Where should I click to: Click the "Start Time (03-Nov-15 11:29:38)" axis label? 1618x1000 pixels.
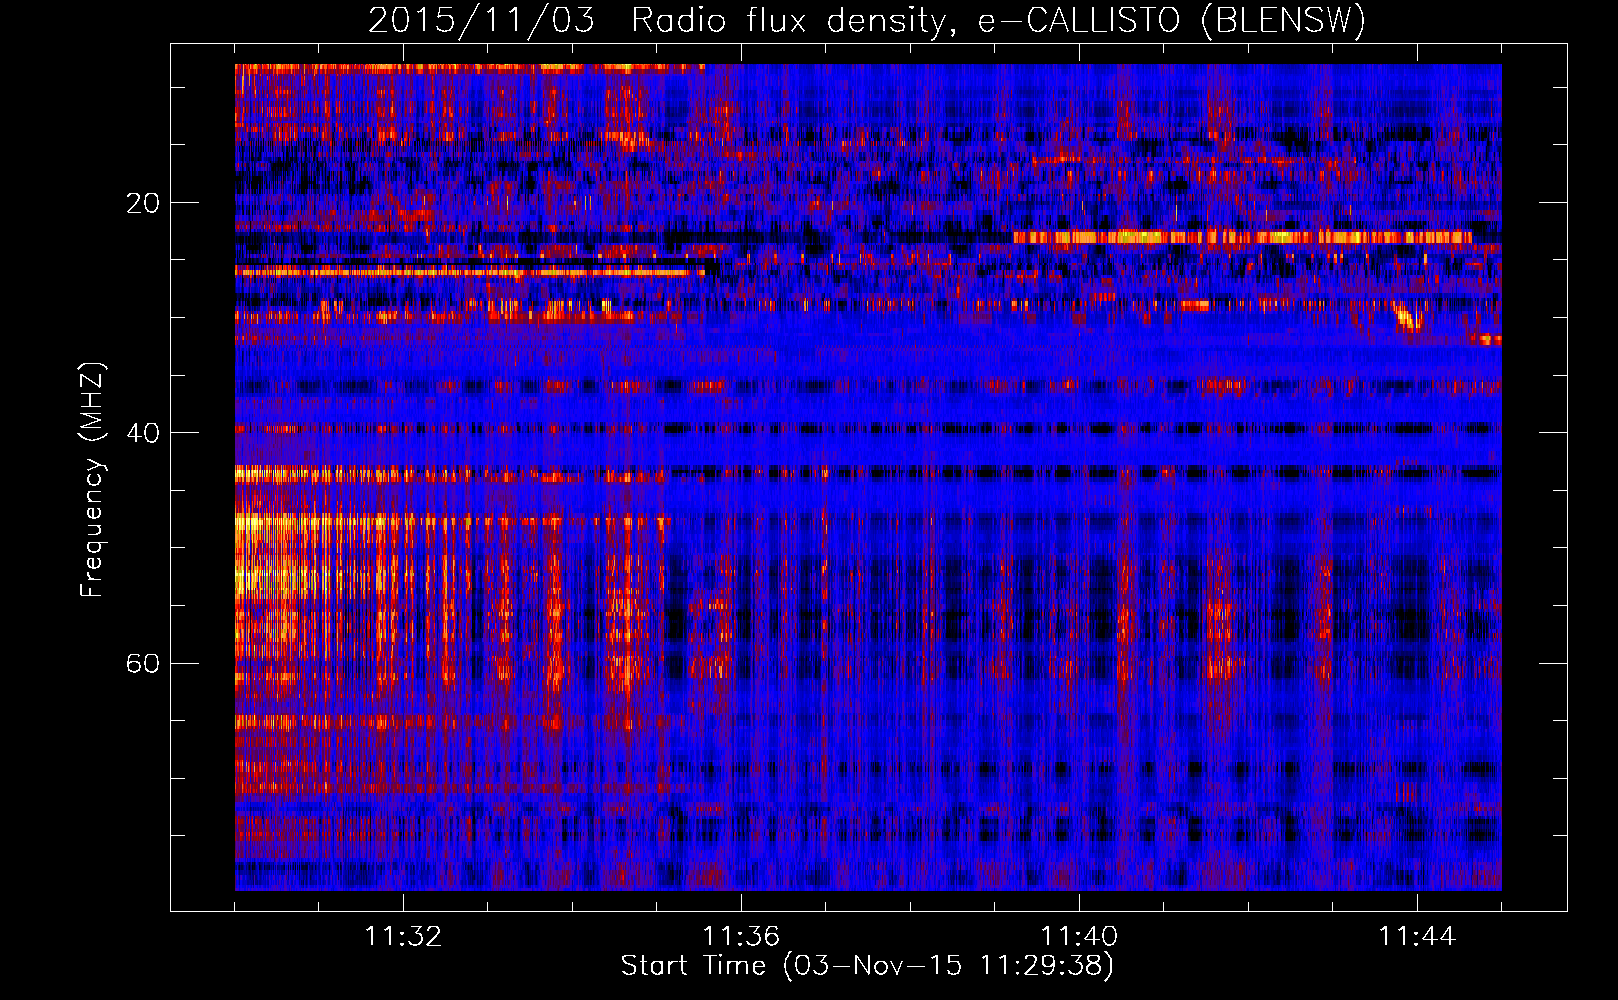pos(867,966)
